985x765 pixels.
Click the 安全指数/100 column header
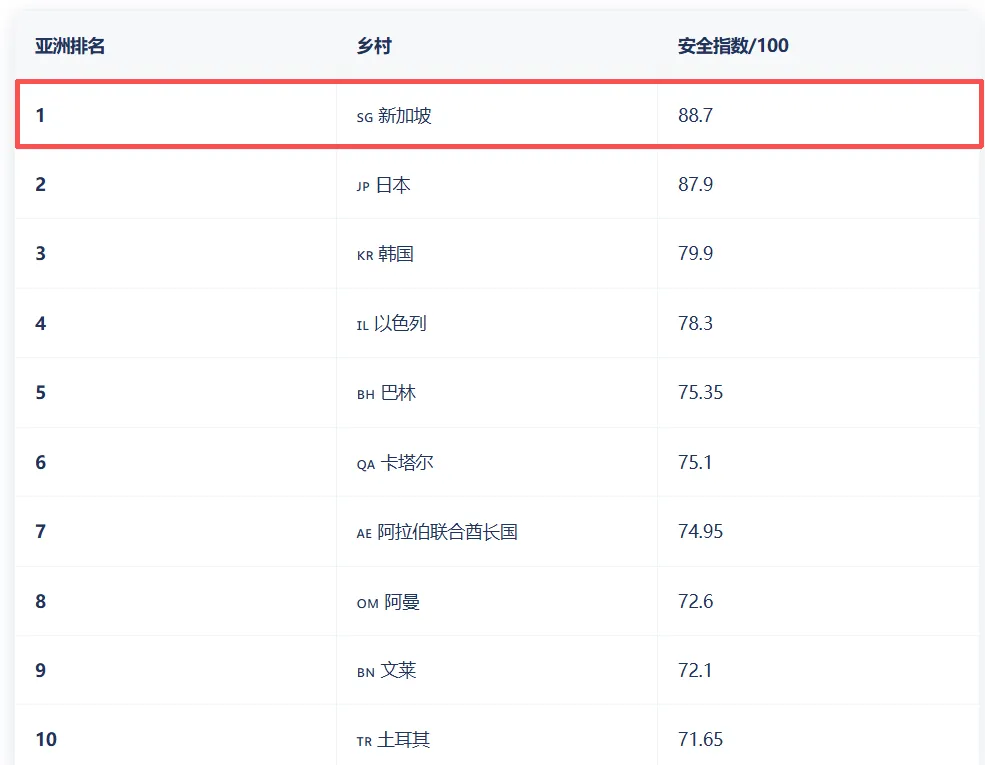(733, 46)
